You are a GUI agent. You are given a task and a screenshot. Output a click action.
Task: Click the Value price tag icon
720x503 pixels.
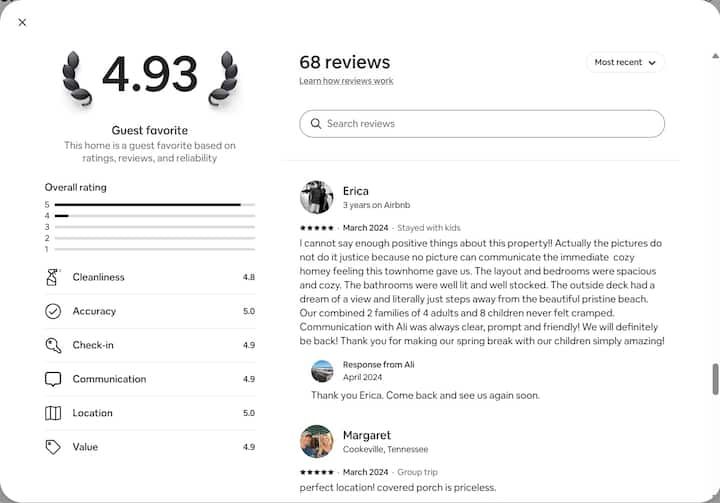(x=53, y=447)
